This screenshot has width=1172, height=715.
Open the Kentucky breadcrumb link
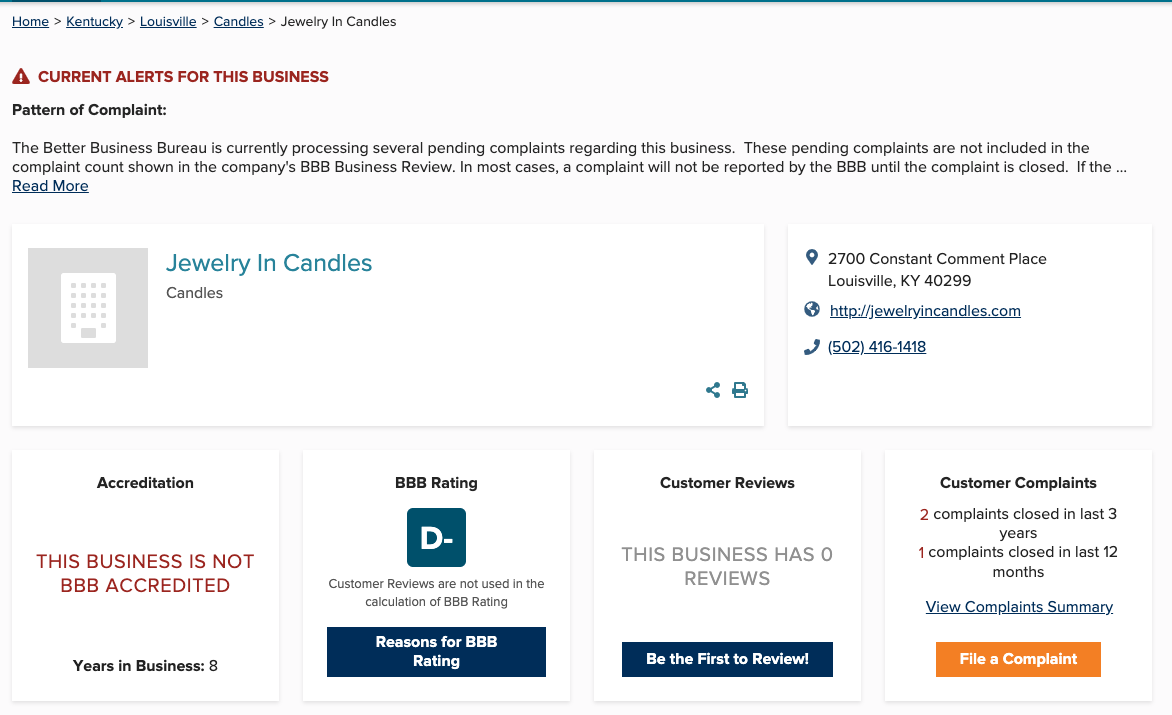click(94, 22)
